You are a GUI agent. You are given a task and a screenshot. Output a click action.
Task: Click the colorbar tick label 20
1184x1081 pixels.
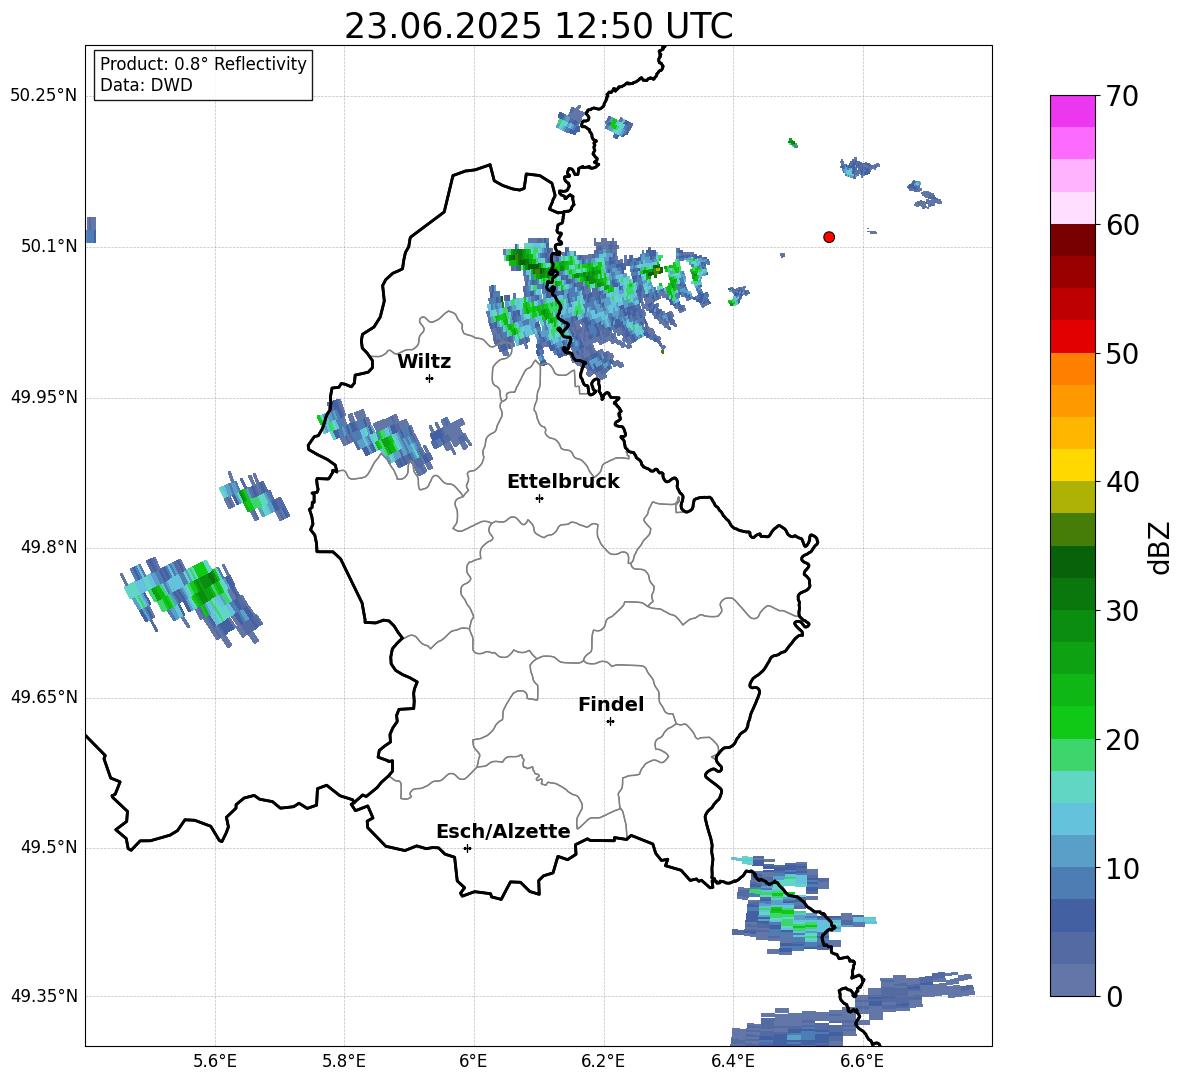point(1121,740)
